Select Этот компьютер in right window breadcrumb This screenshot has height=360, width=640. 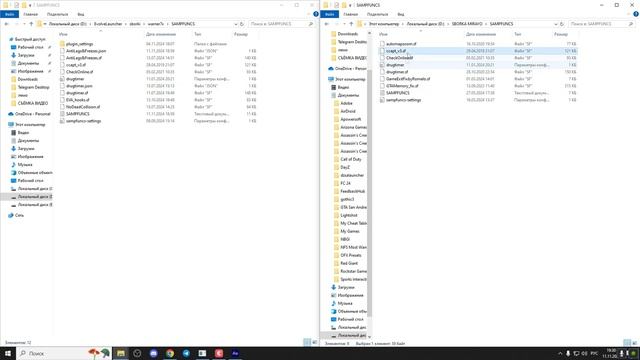(384, 24)
